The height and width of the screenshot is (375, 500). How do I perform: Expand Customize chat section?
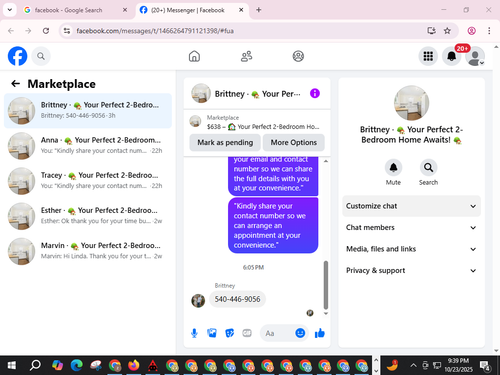click(411, 206)
